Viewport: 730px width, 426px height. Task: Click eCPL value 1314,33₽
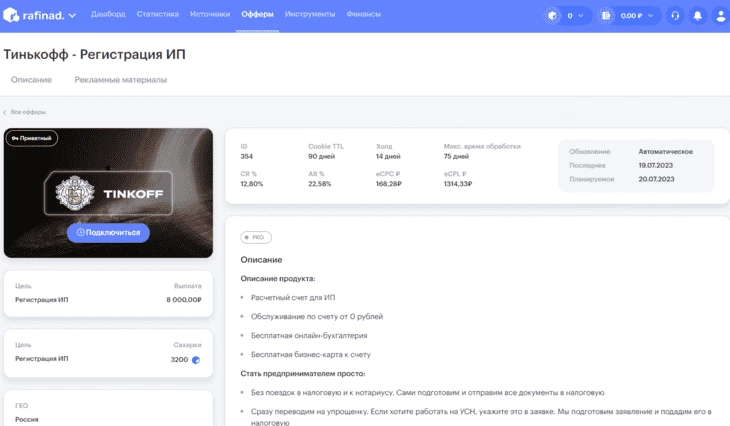coord(458,184)
